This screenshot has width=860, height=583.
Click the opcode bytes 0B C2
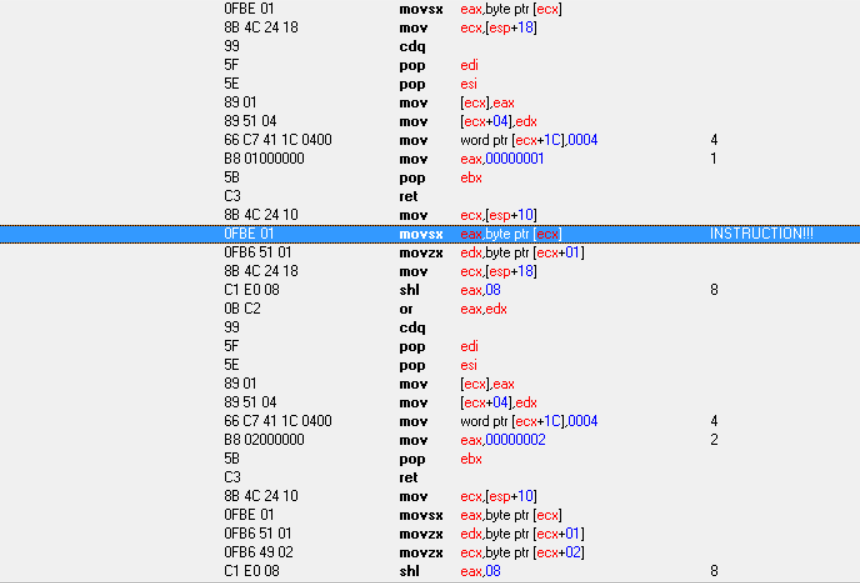coord(242,309)
